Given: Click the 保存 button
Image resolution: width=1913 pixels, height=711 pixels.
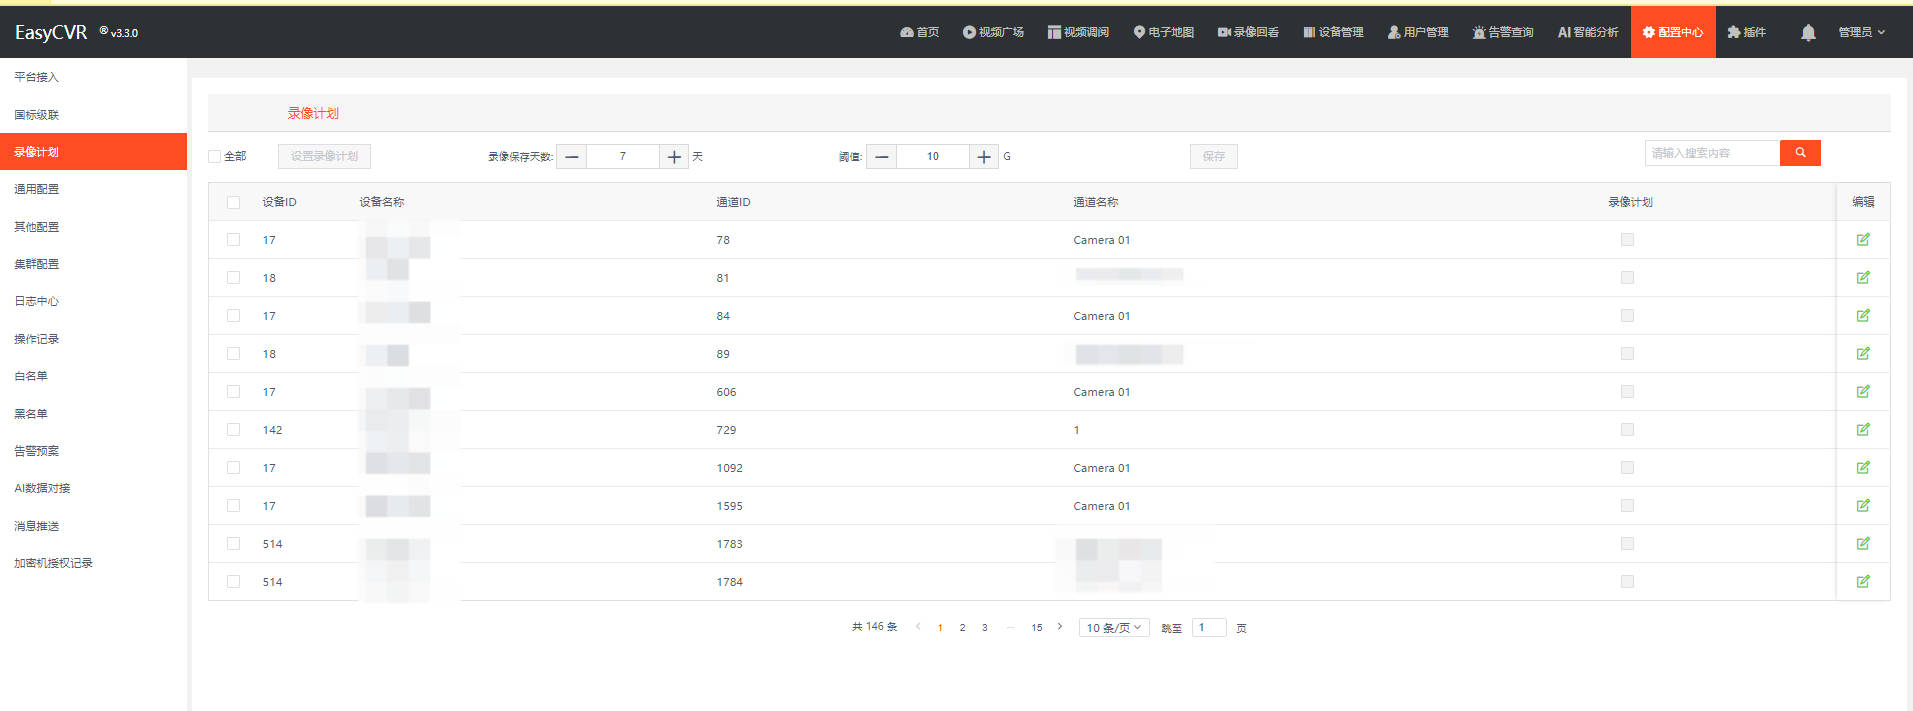Looking at the screenshot, I should 1213,157.
